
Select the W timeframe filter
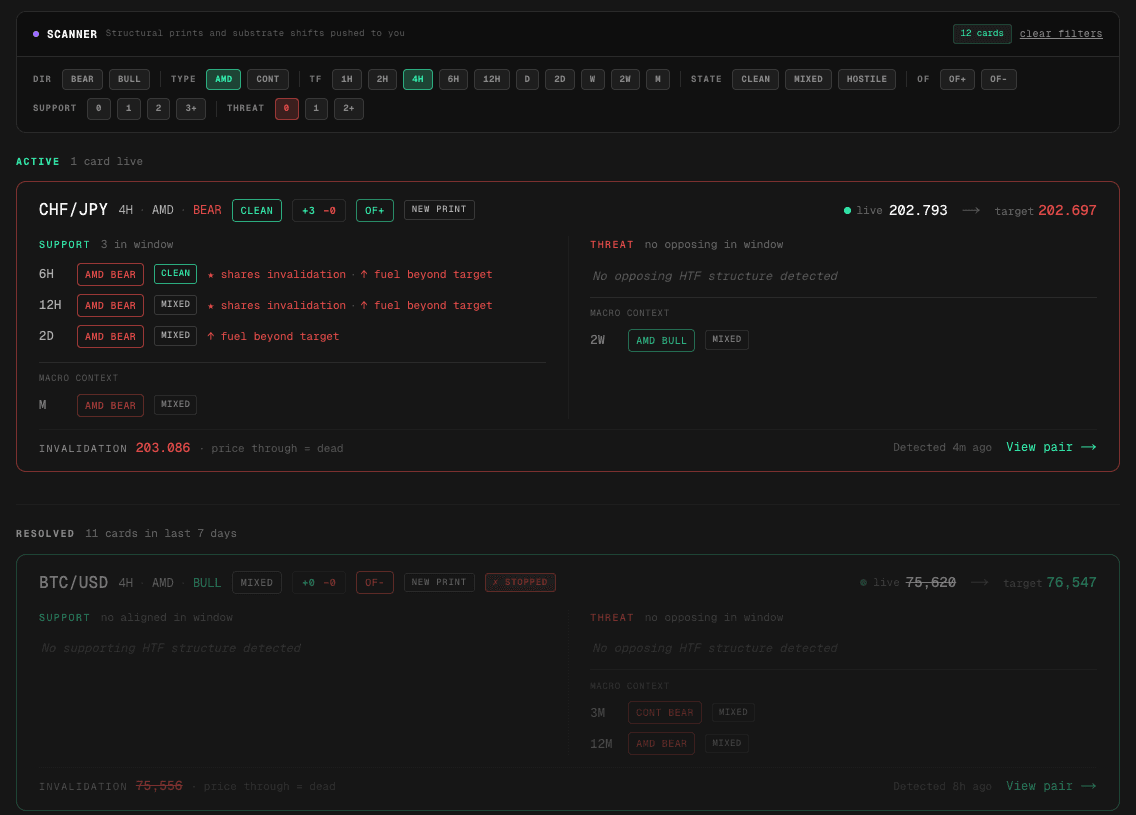[592, 79]
